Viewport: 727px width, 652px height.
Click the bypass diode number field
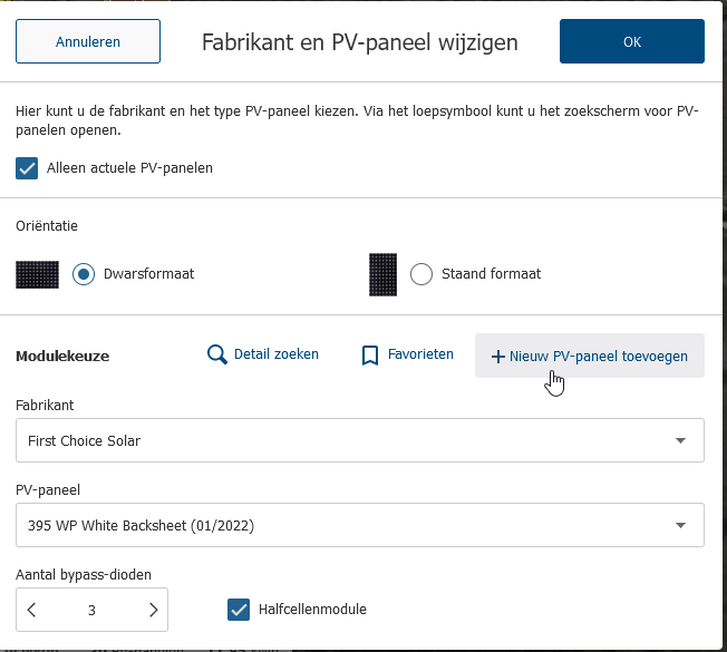click(x=92, y=610)
